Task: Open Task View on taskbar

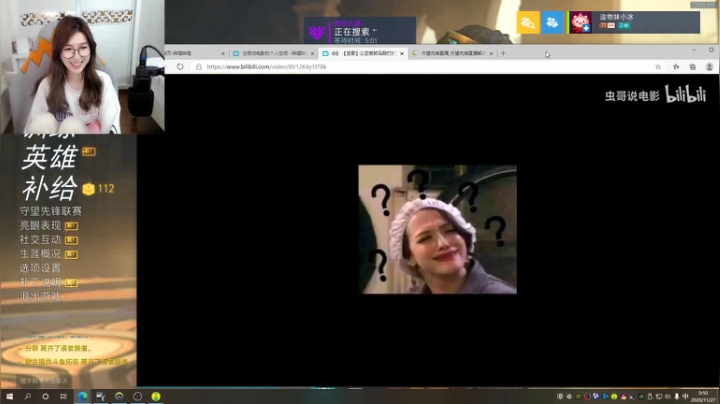Action: click(63, 396)
